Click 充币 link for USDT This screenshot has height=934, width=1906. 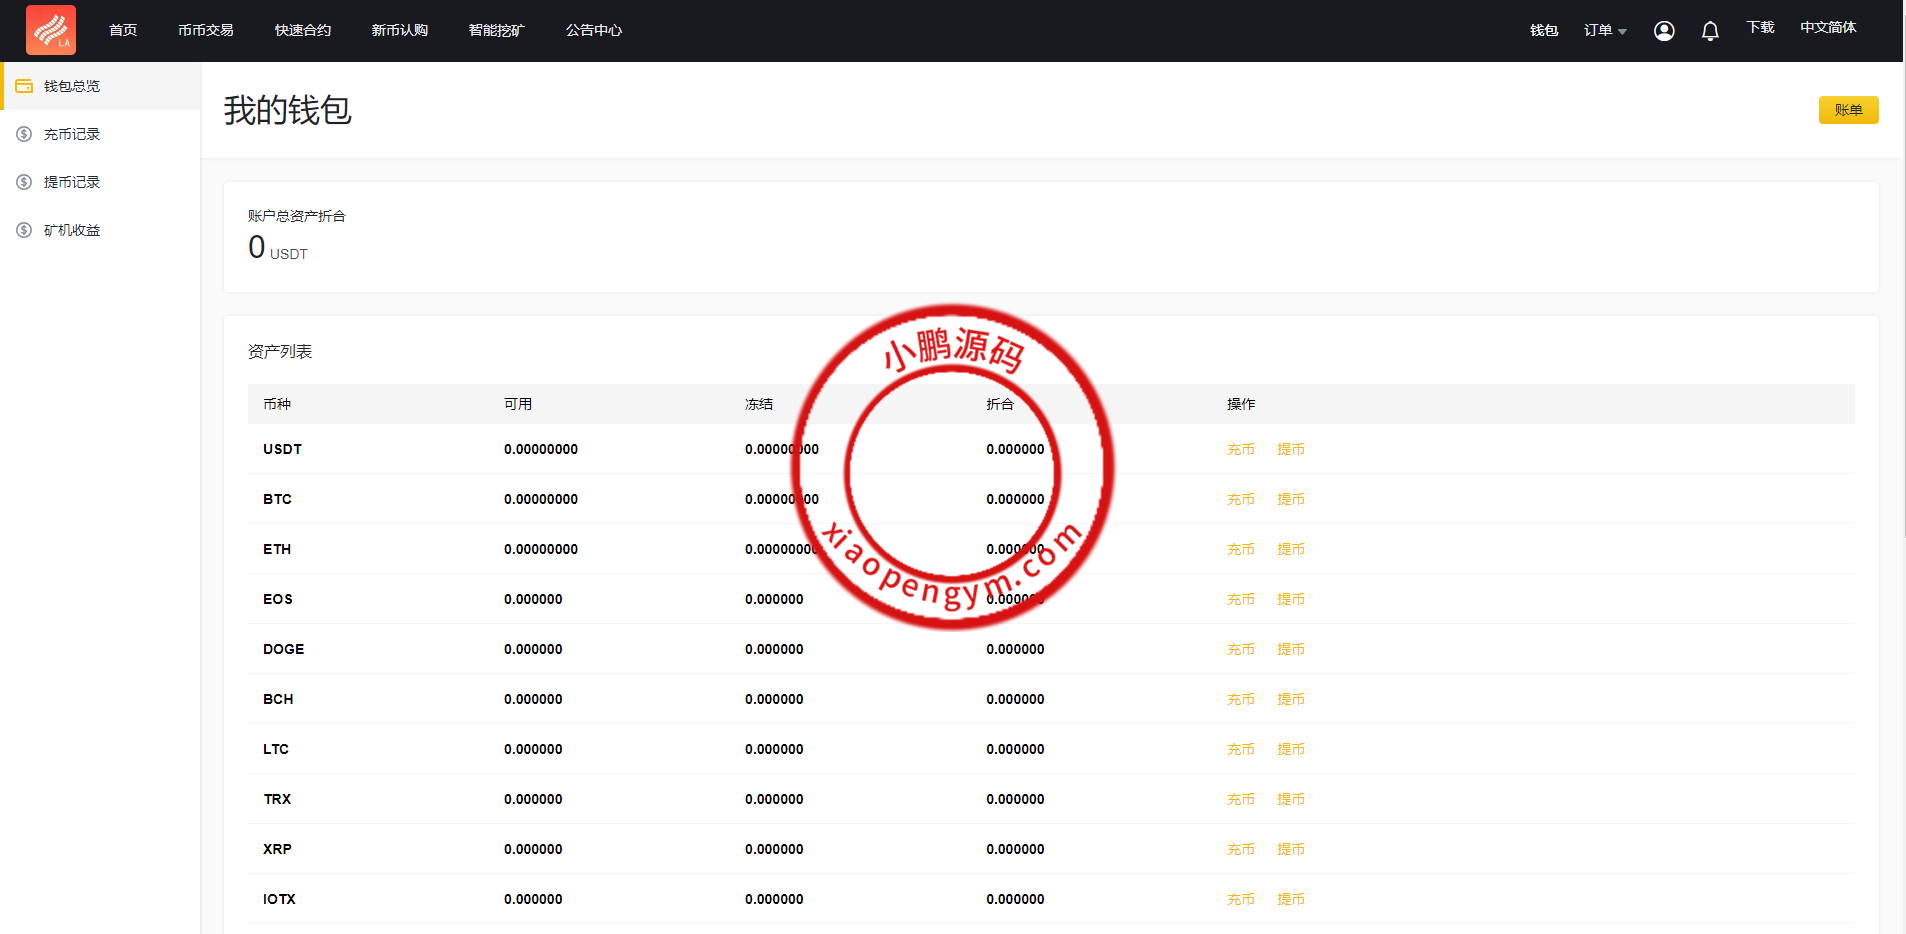1240,449
